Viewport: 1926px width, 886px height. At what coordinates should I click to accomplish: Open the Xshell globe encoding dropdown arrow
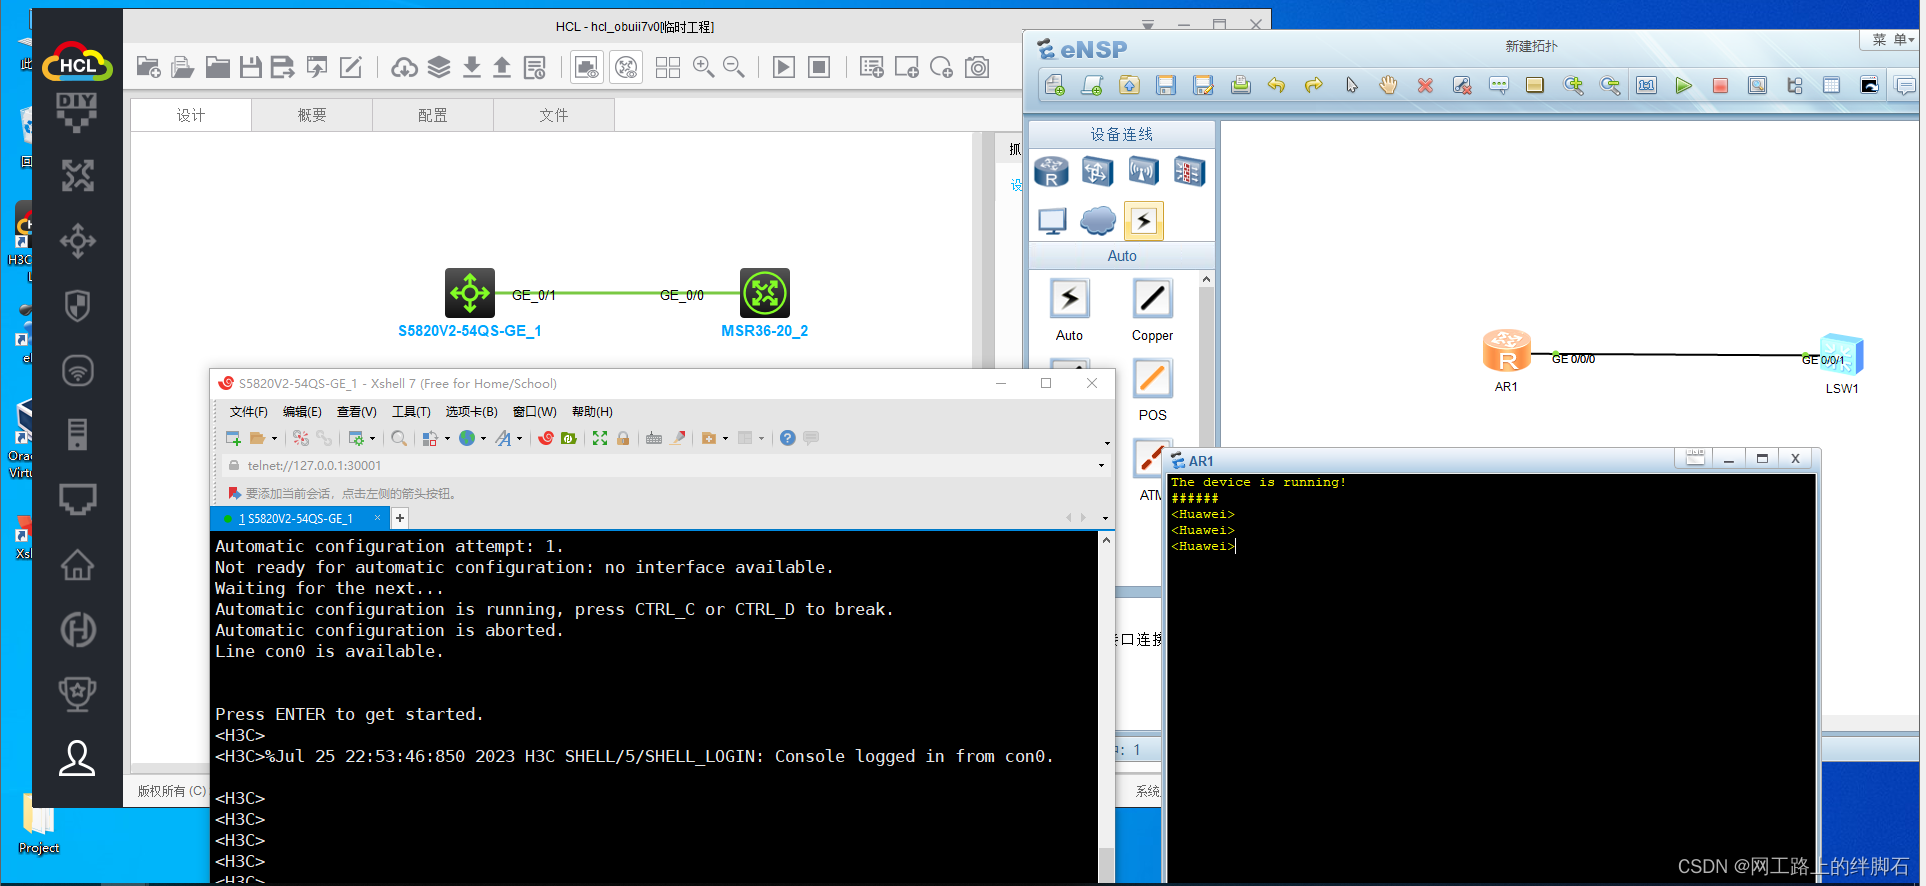pyautogui.click(x=483, y=438)
